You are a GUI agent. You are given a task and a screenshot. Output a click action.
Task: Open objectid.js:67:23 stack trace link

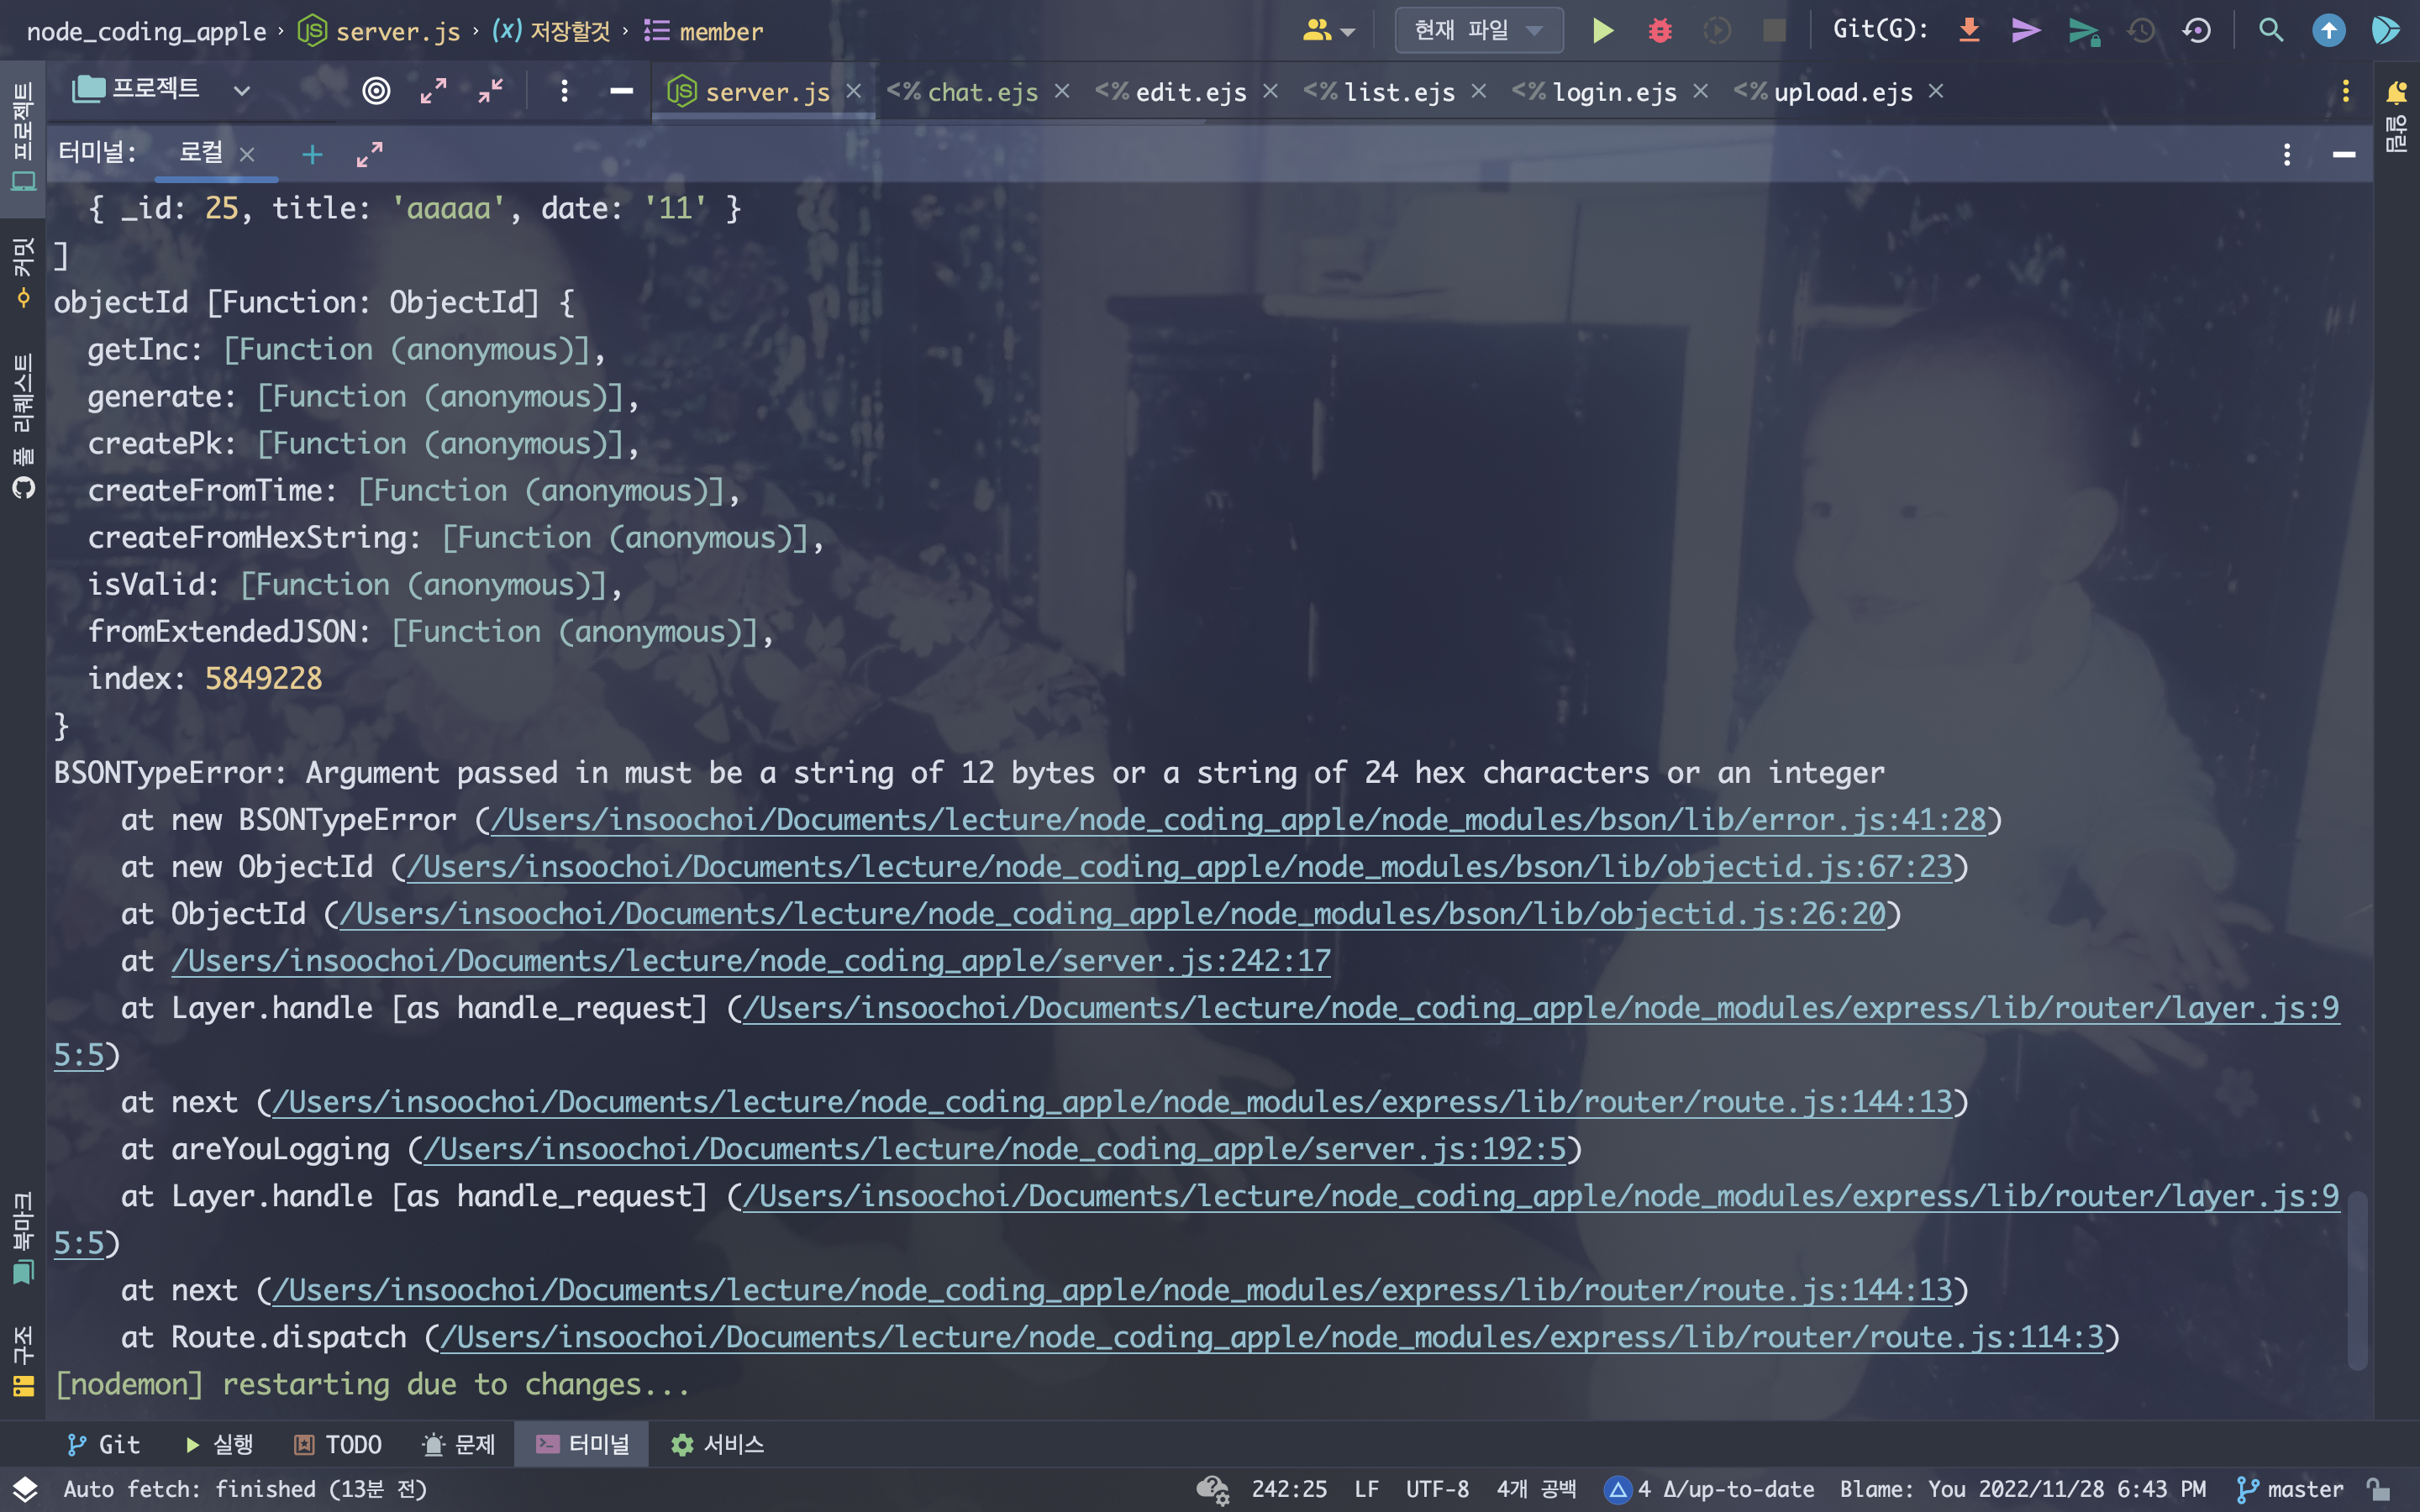click(x=1180, y=867)
